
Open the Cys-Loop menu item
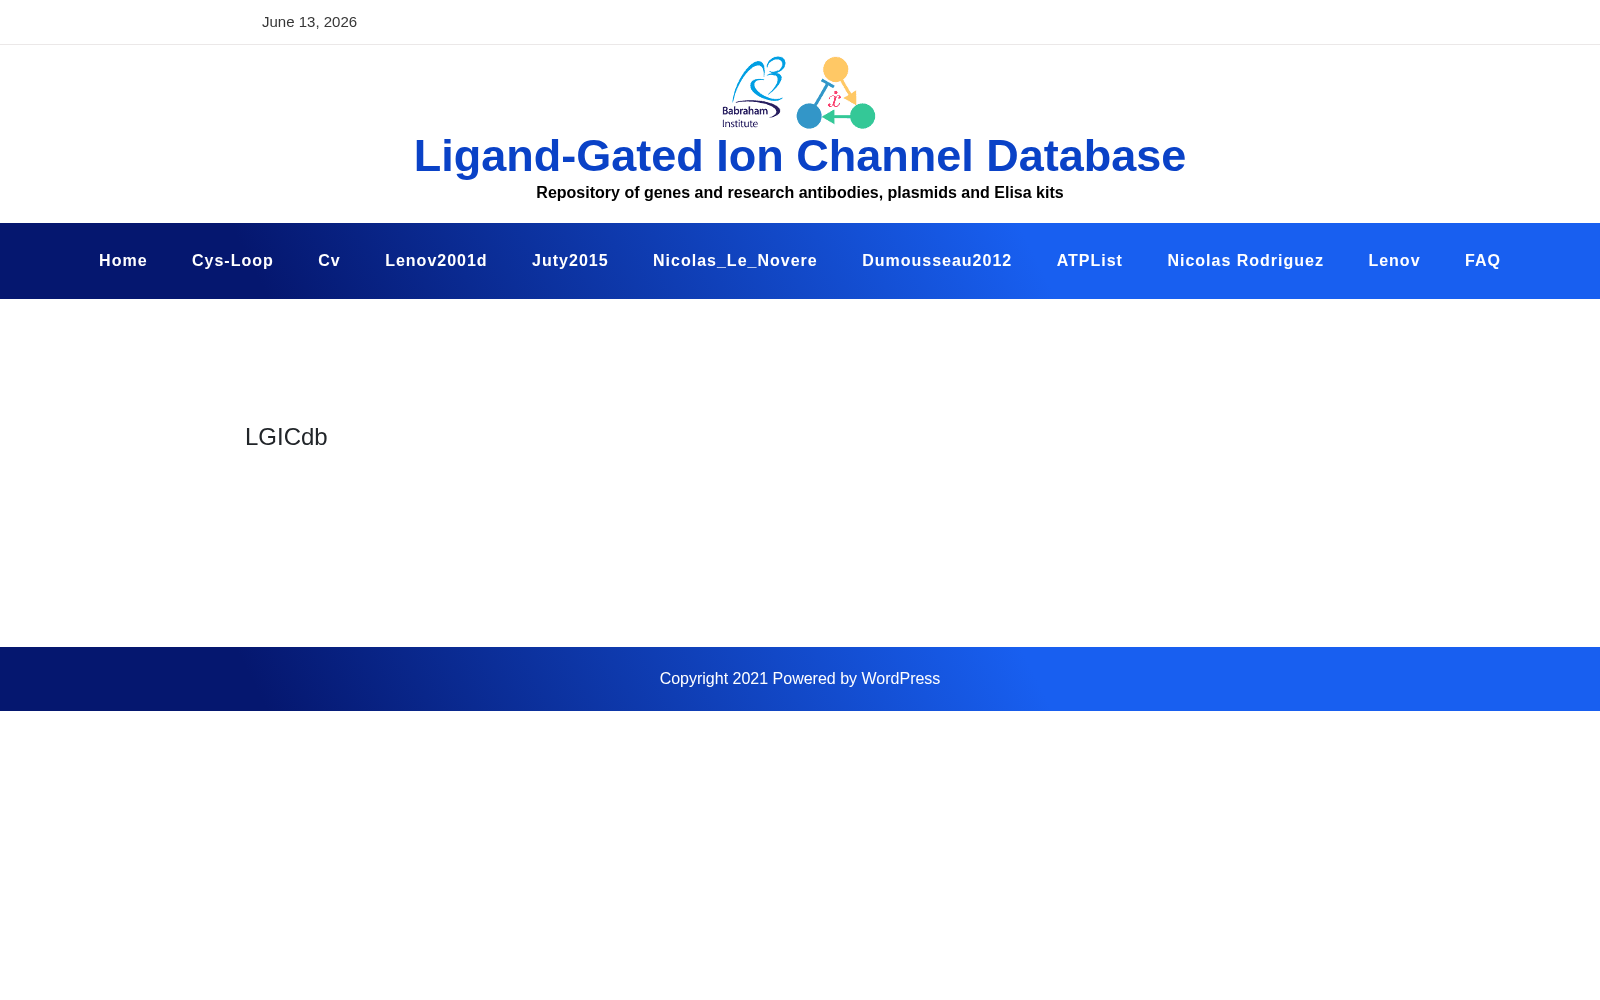click(233, 261)
